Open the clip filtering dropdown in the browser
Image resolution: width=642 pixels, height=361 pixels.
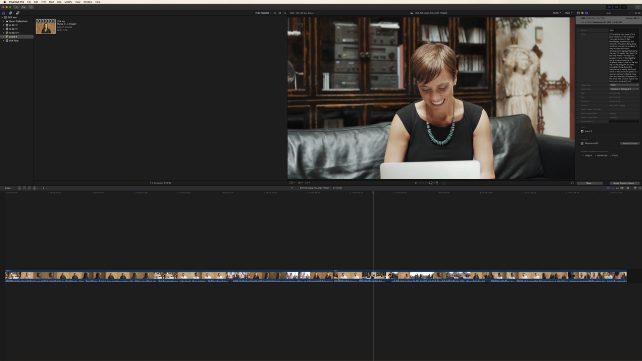click(x=262, y=13)
